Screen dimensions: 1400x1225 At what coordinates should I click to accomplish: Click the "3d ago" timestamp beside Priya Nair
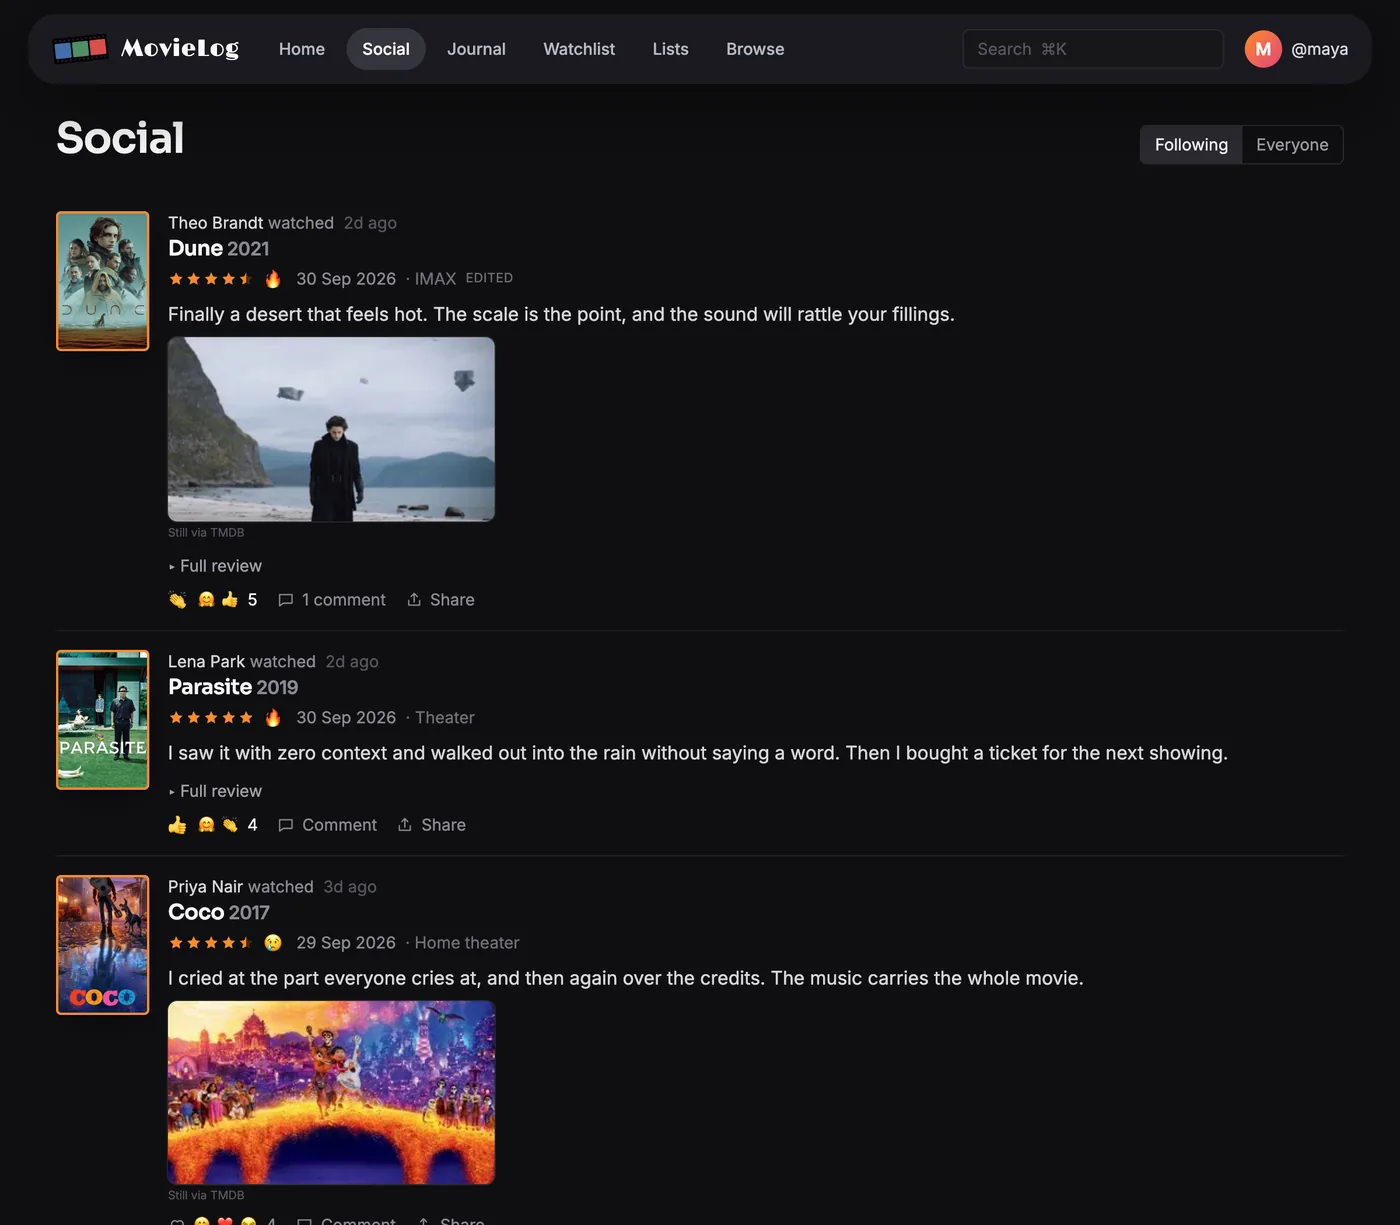pyautogui.click(x=350, y=887)
